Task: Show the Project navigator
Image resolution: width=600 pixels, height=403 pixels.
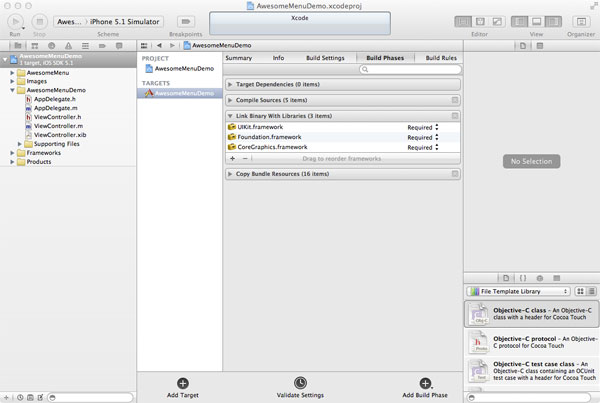Action: pos(18,46)
